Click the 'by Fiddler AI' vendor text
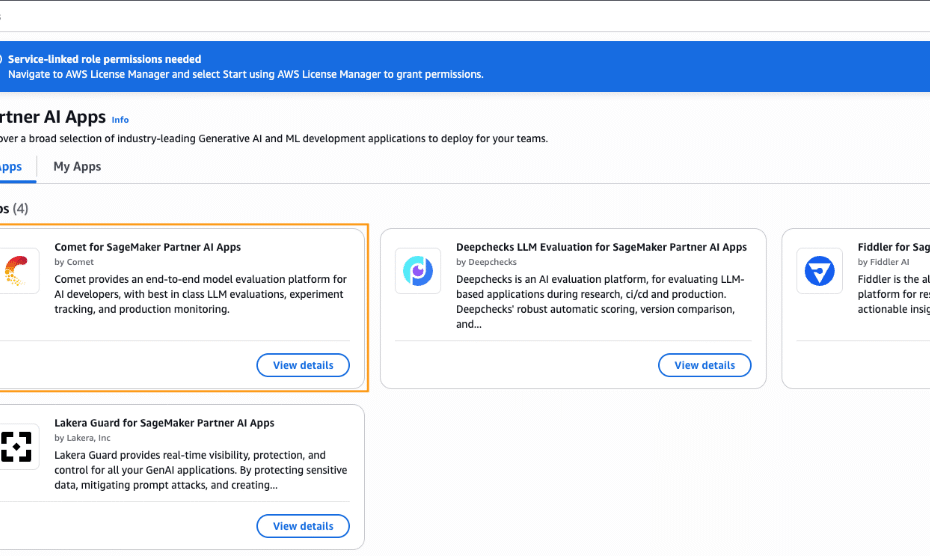Image resolution: width=930 pixels, height=556 pixels. 883,262
